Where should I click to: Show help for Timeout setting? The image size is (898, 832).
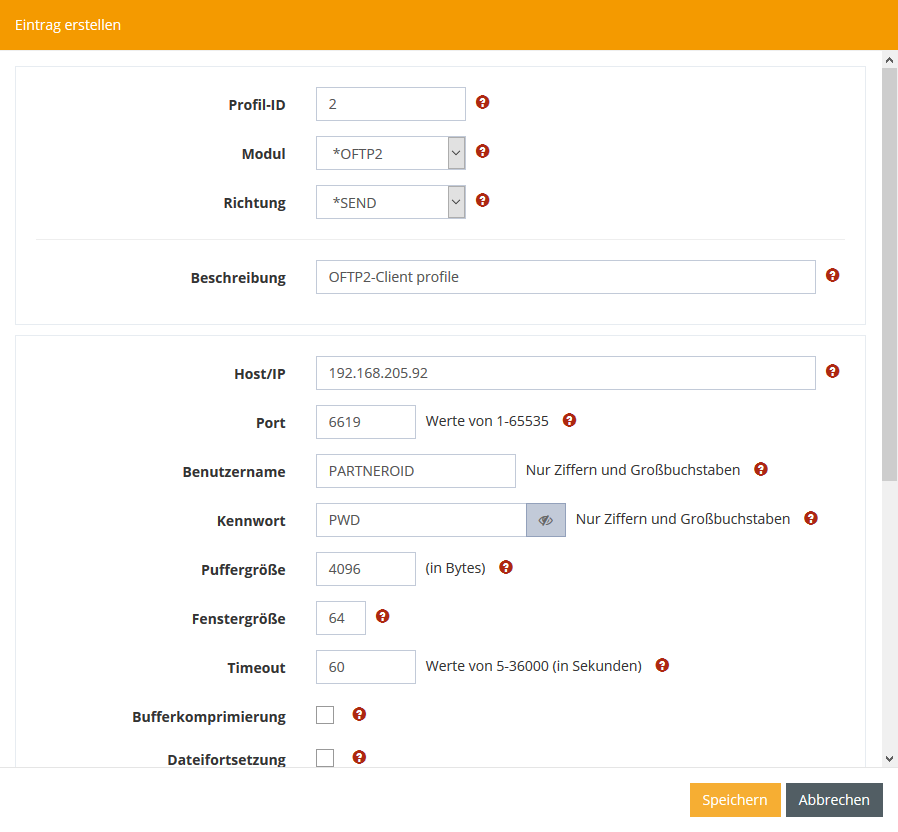click(661, 665)
